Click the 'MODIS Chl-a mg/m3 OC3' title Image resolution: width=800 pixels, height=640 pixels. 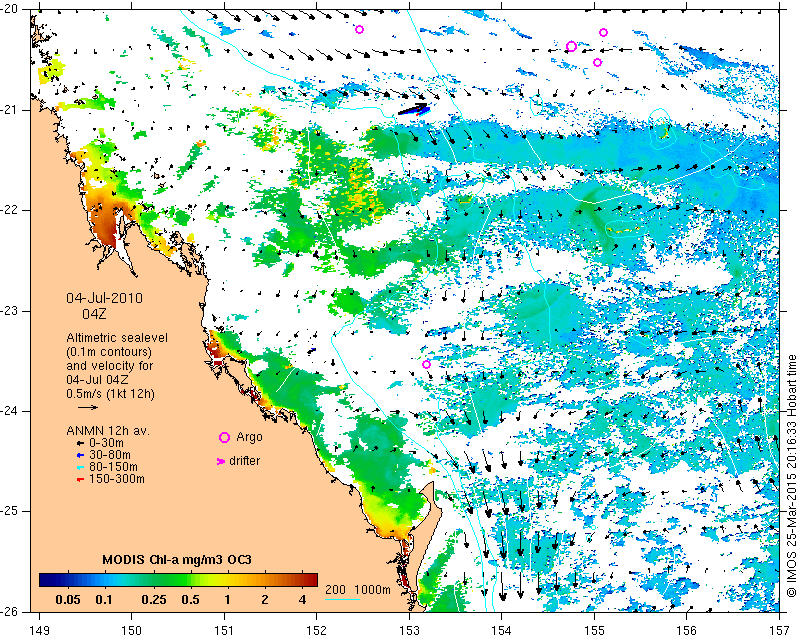point(177,560)
